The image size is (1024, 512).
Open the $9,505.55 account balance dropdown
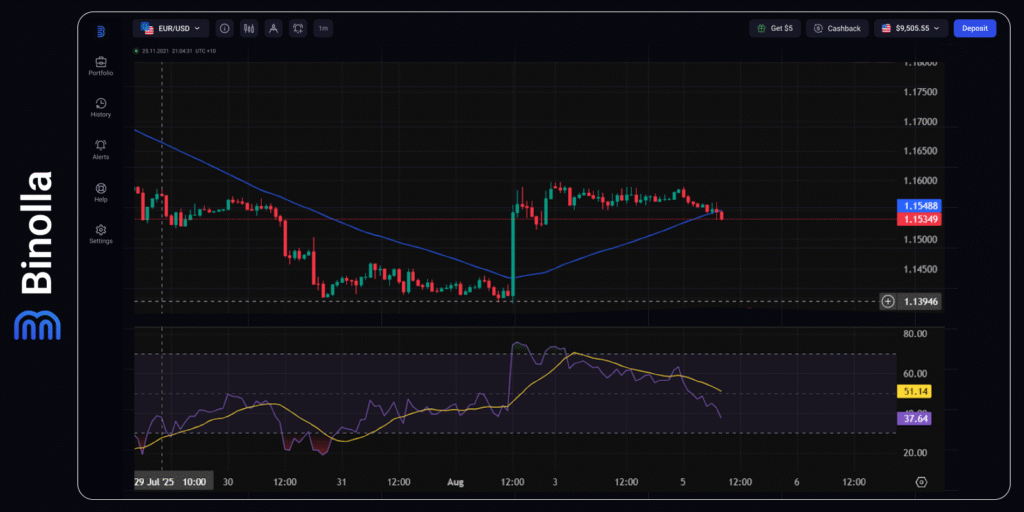click(x=910, y=29)
